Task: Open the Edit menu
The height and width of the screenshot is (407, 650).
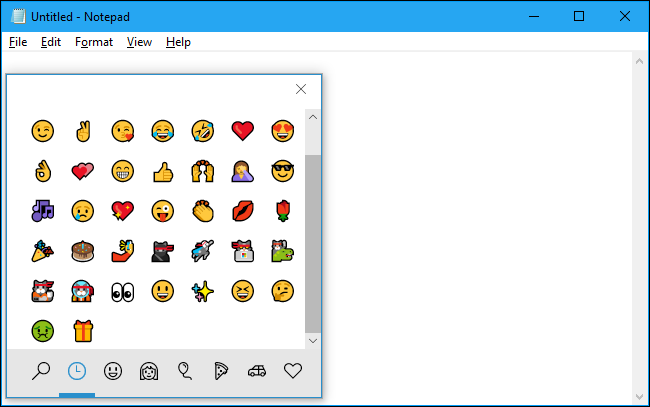Action: coord(51,42)
